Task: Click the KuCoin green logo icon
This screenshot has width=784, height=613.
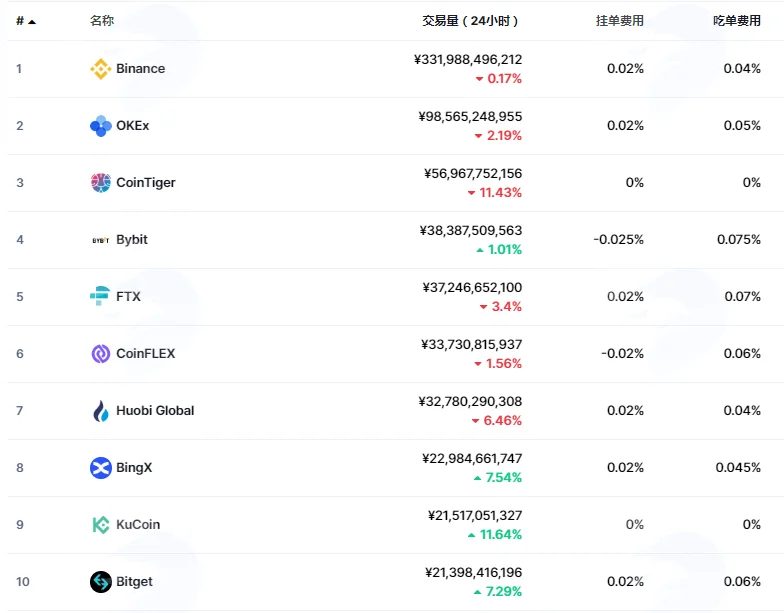Action: pos(100,525)
